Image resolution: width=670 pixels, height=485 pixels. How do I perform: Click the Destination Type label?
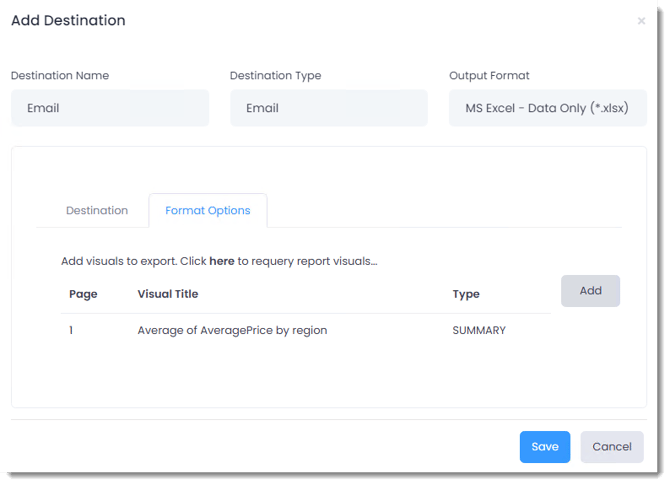[275, 75]
